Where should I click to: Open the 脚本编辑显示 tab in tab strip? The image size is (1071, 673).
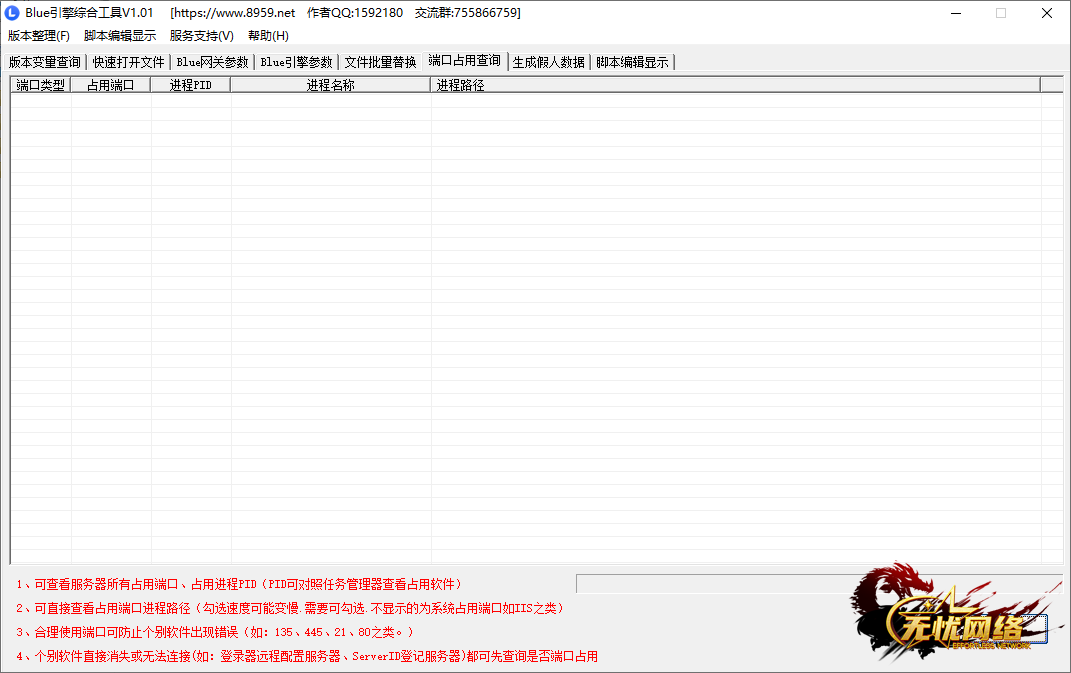click(632, 62)
